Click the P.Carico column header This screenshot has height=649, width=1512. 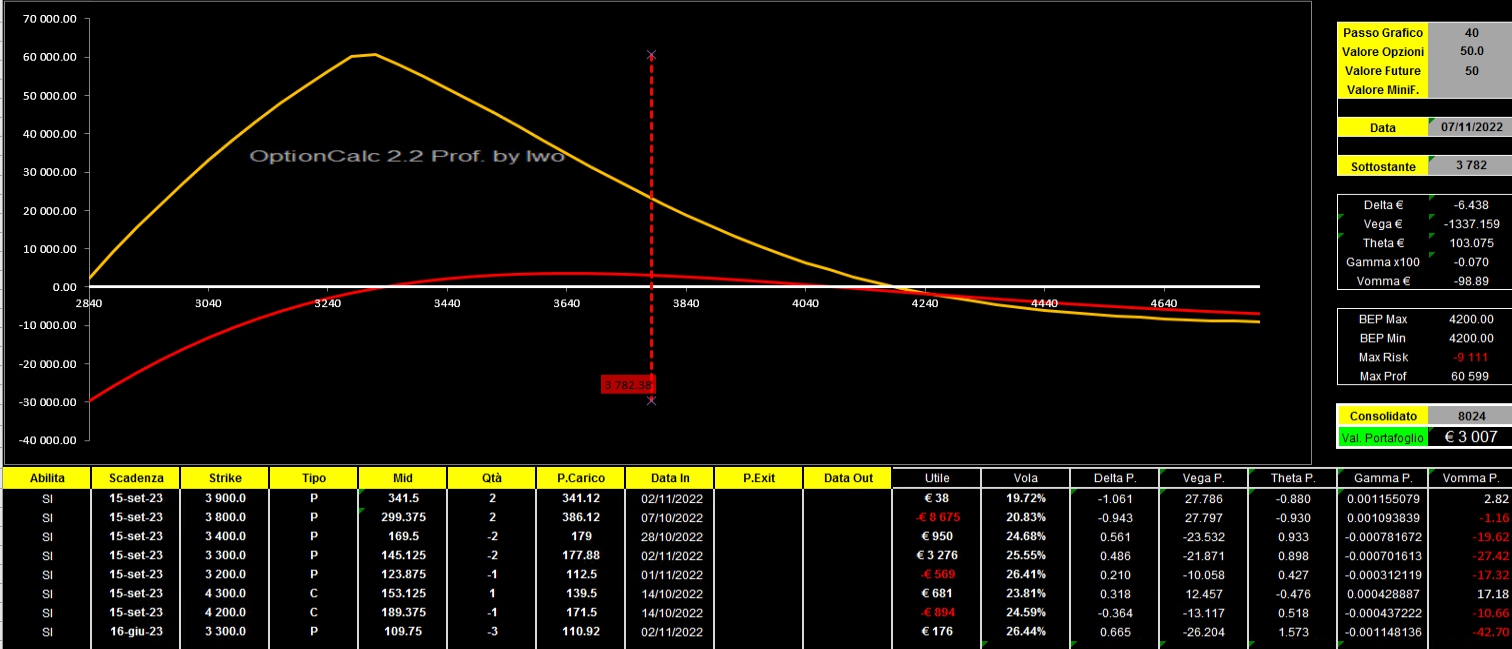coord(580,478)
